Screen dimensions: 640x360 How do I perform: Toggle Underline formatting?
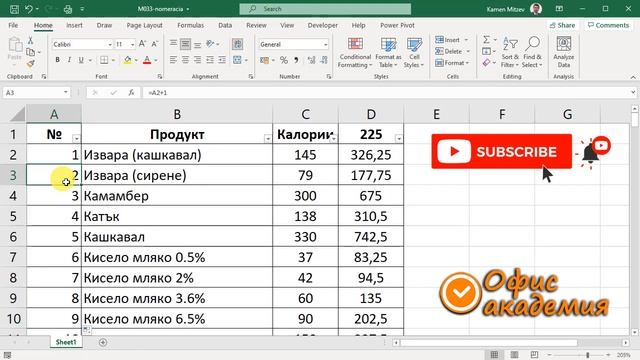pos(81,60)
